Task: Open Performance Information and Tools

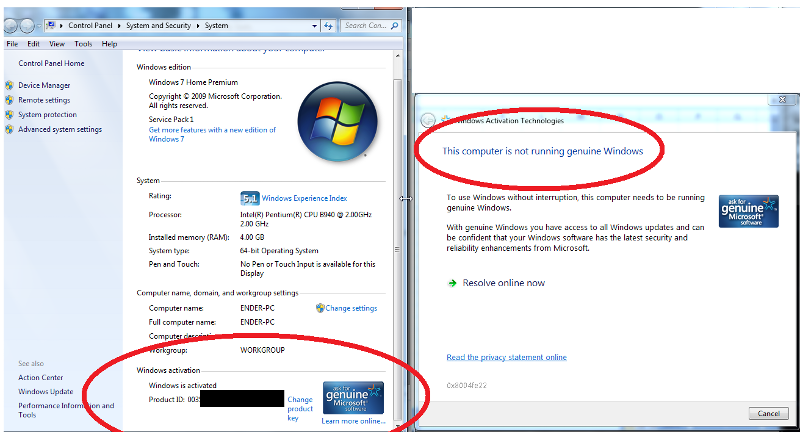Action: pos(66,410)
